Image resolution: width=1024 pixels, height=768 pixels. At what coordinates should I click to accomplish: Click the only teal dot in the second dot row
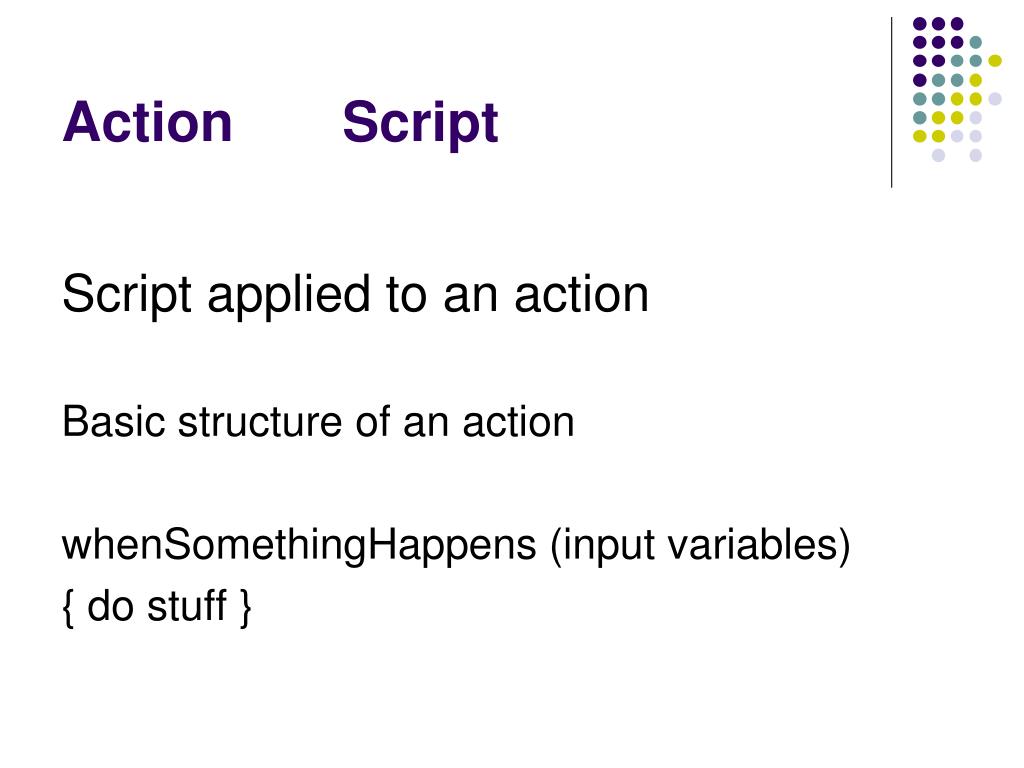pyautogui.click(x=976, y=43)
